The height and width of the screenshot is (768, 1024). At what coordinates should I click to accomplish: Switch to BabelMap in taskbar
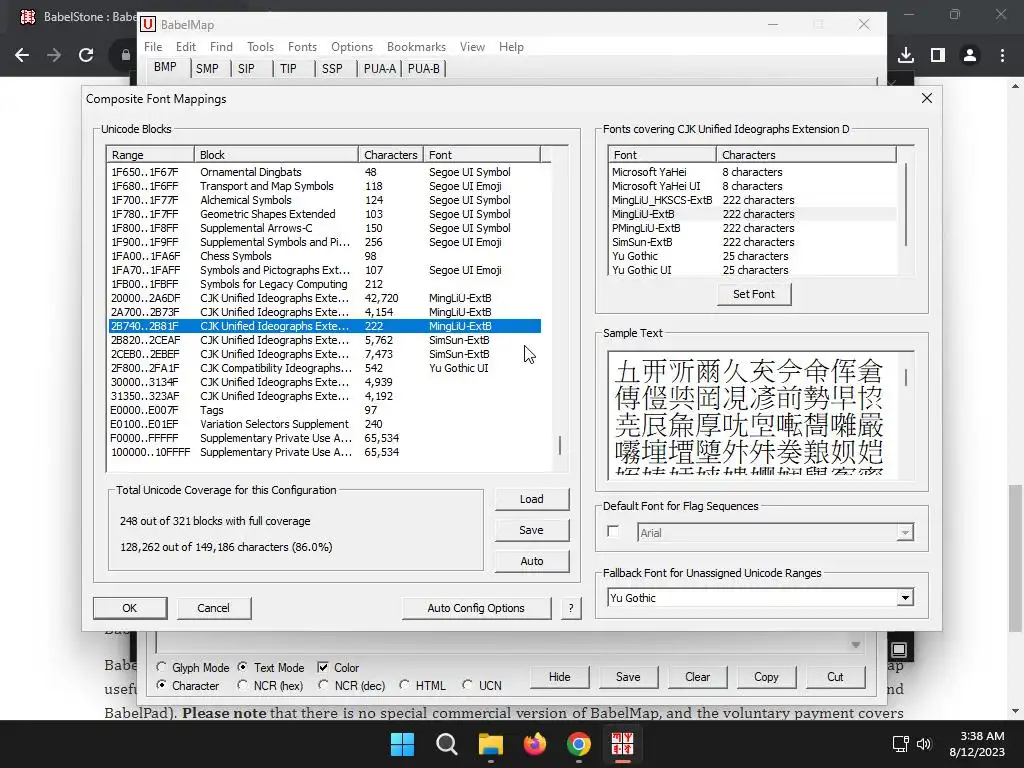point(622,744)
